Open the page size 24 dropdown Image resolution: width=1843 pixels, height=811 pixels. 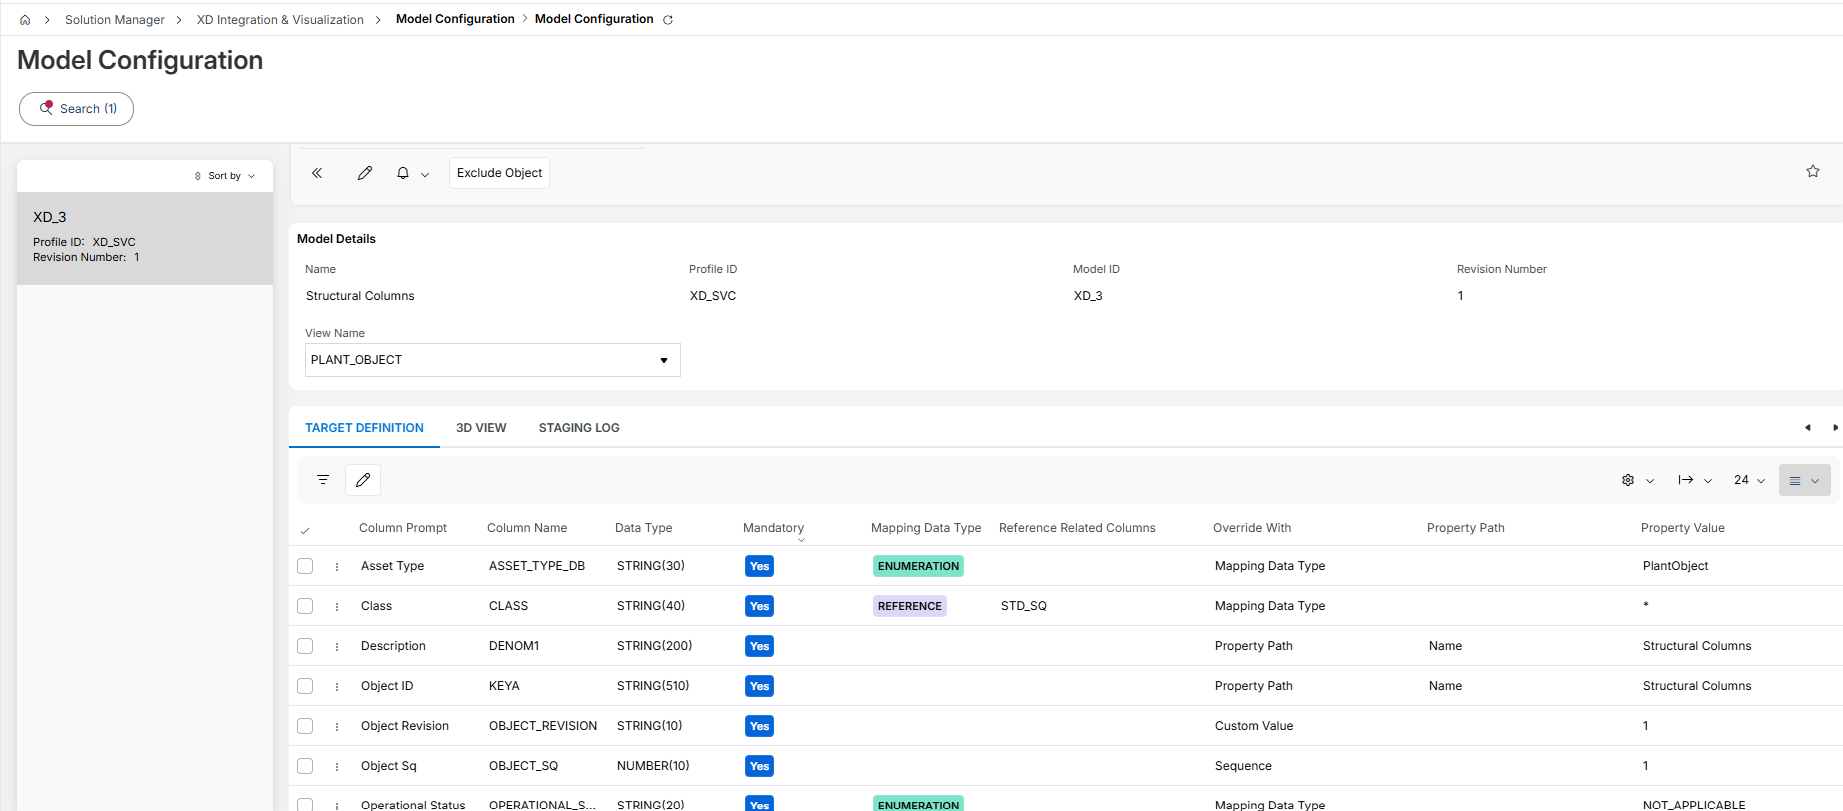click(1749, 480)
